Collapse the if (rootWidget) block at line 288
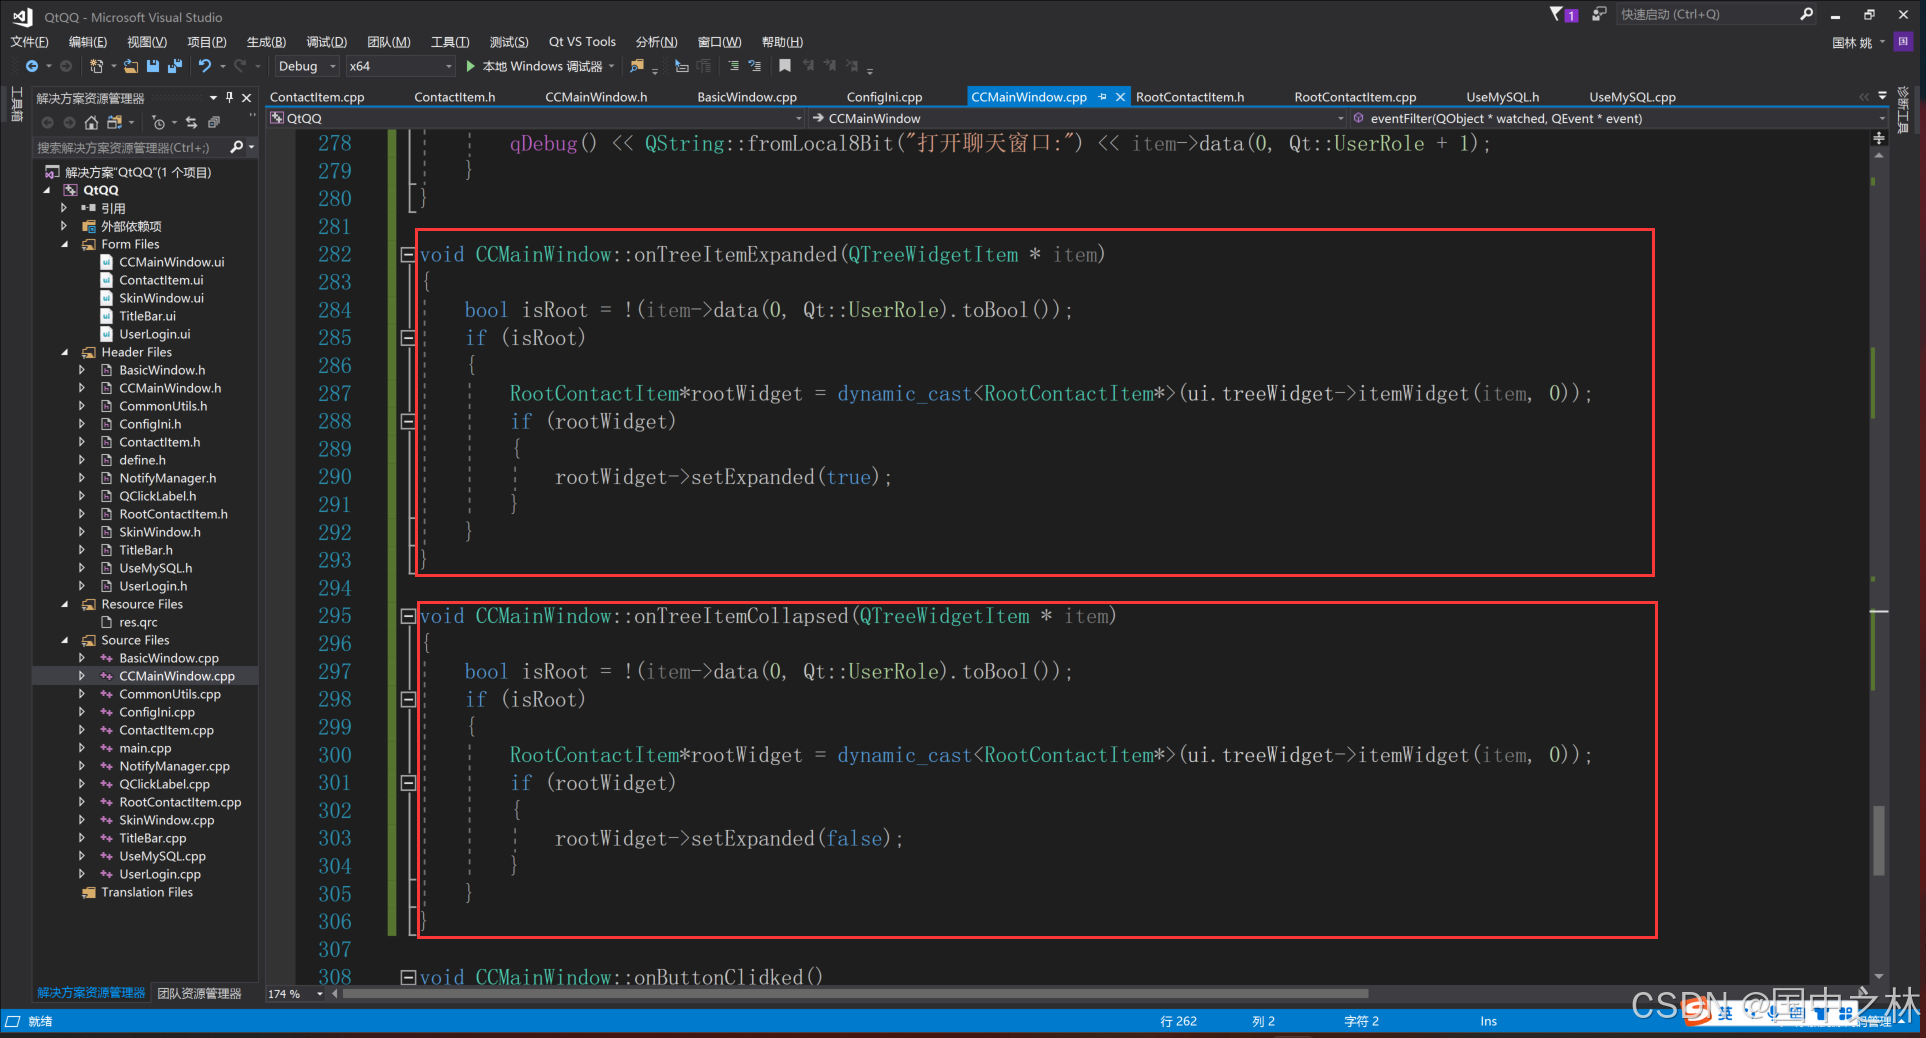 click(x=408, y=421)
